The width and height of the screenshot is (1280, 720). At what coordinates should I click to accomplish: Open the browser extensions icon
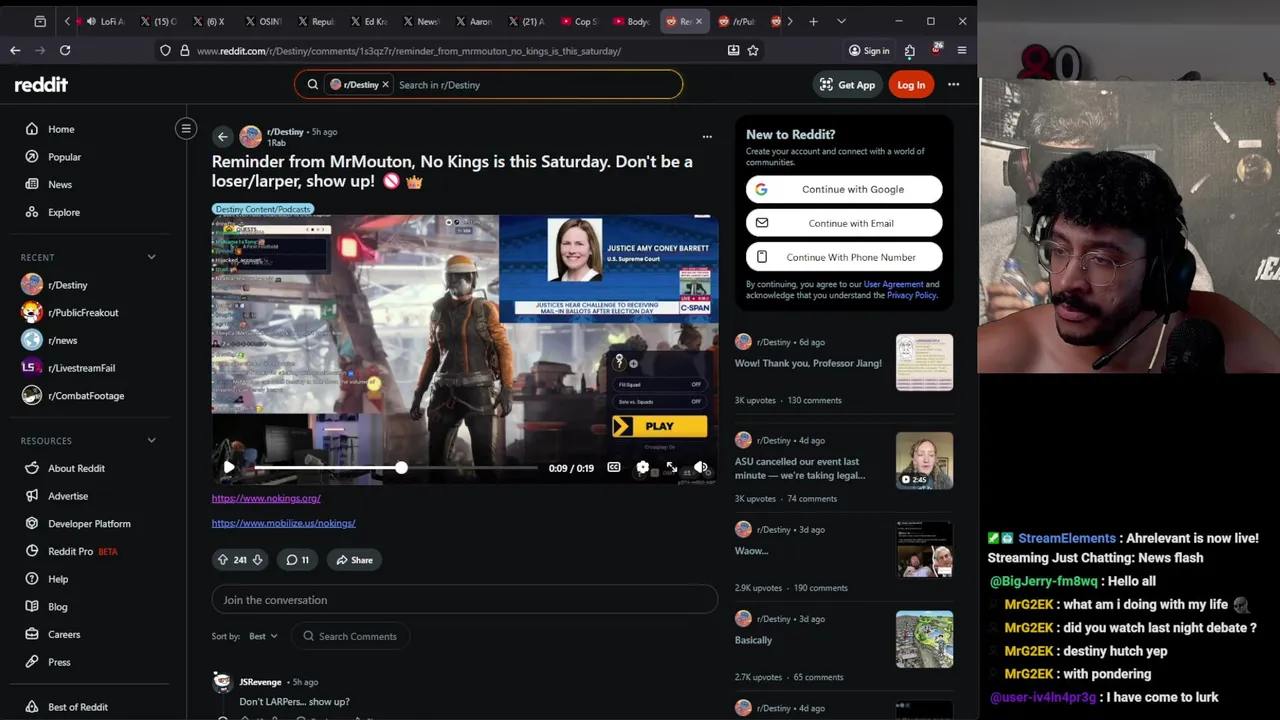tap(909, 50)
